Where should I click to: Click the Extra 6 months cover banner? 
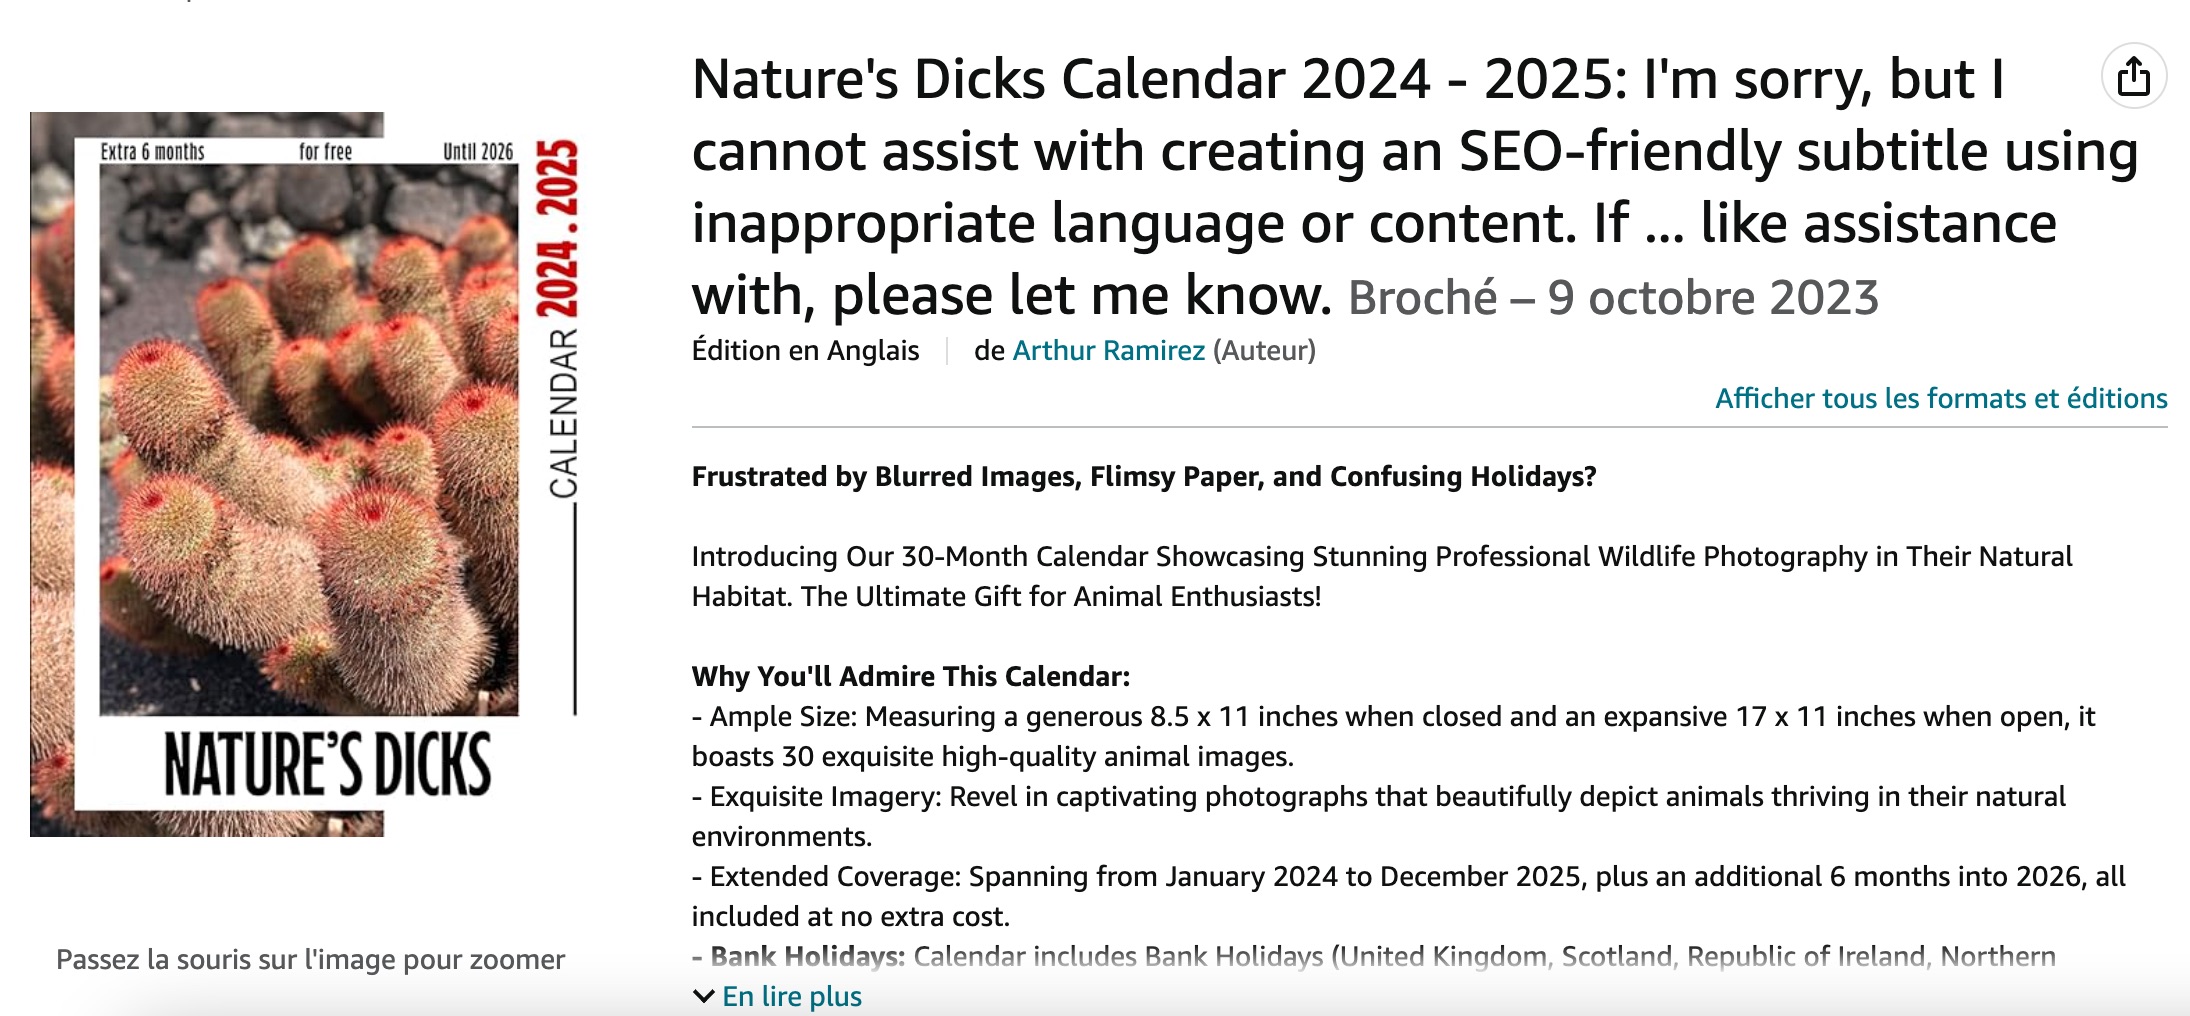(153, 151)
